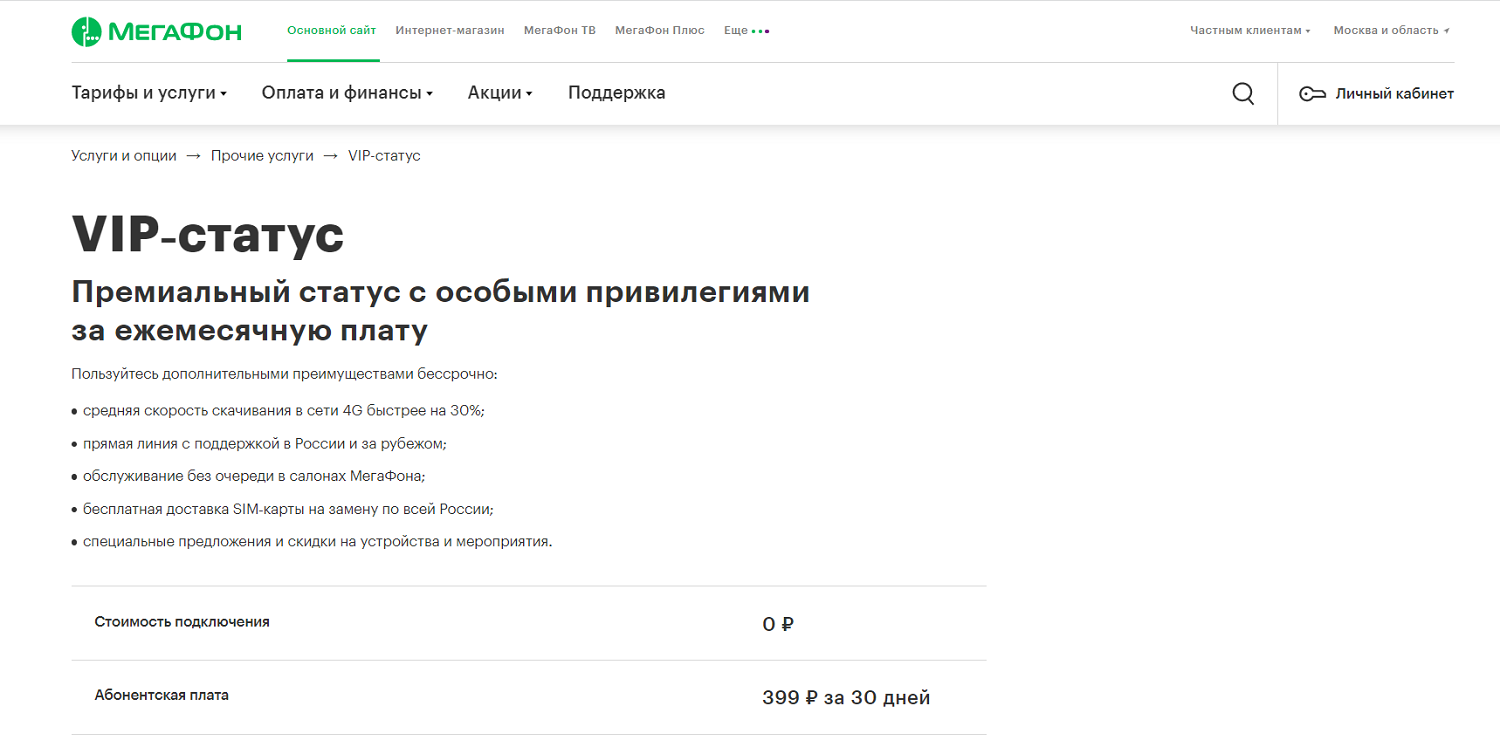1500x754 pixels.
Task: Click text специальные предложения и скидки
Action: [x=318, y=542]
